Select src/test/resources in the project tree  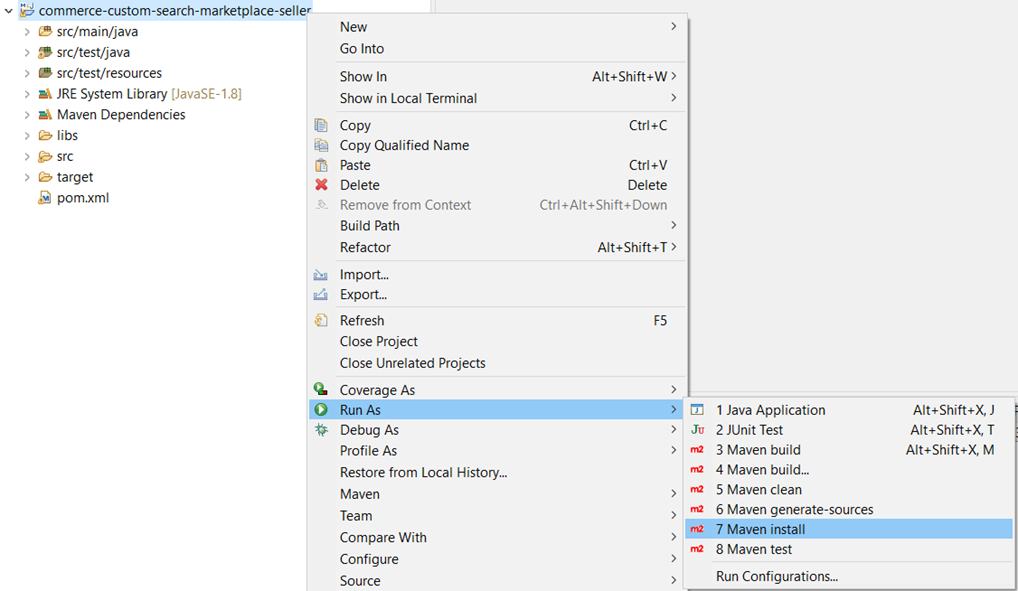[108, 73]
